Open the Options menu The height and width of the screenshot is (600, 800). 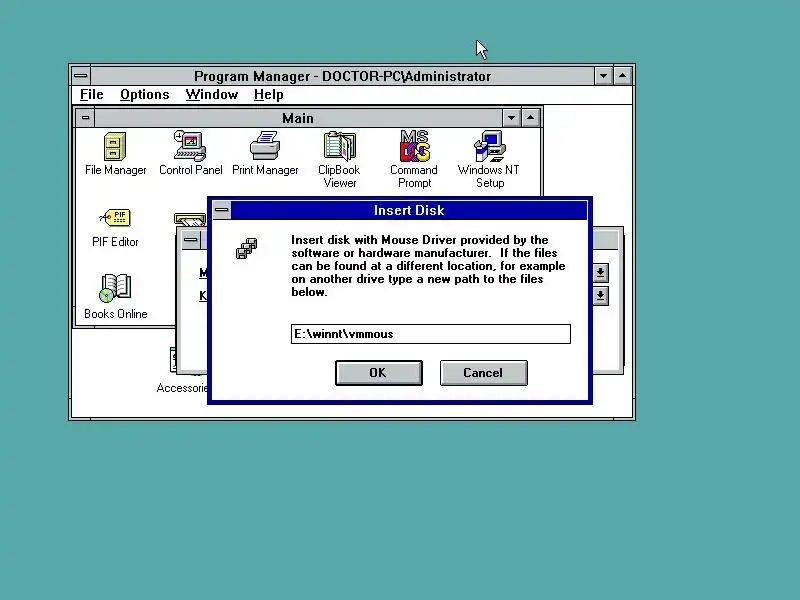point(144,94)
